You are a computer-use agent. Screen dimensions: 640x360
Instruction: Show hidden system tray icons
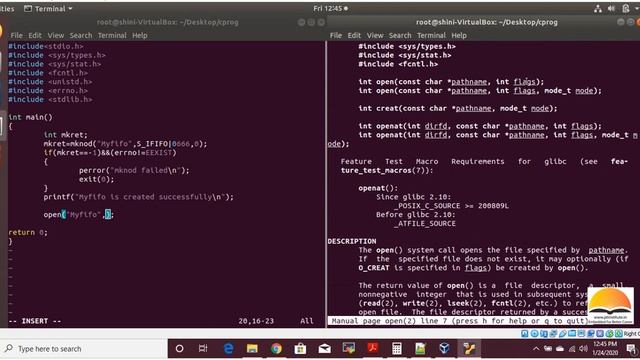click(x=536, y=349)
